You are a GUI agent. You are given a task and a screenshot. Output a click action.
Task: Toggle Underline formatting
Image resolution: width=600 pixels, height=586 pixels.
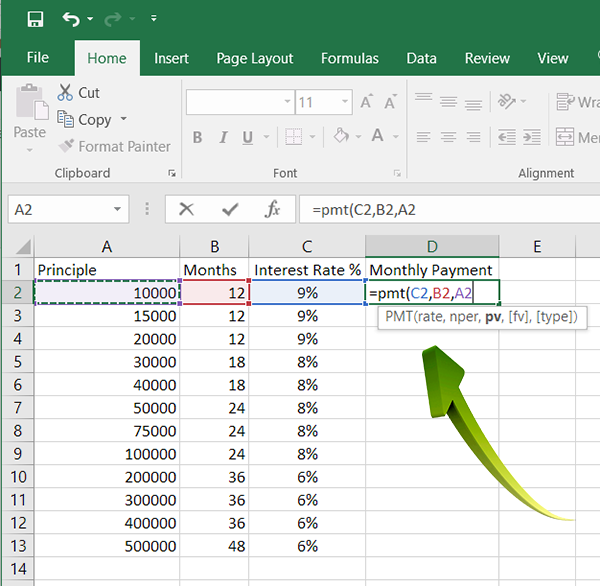point(248,137)
